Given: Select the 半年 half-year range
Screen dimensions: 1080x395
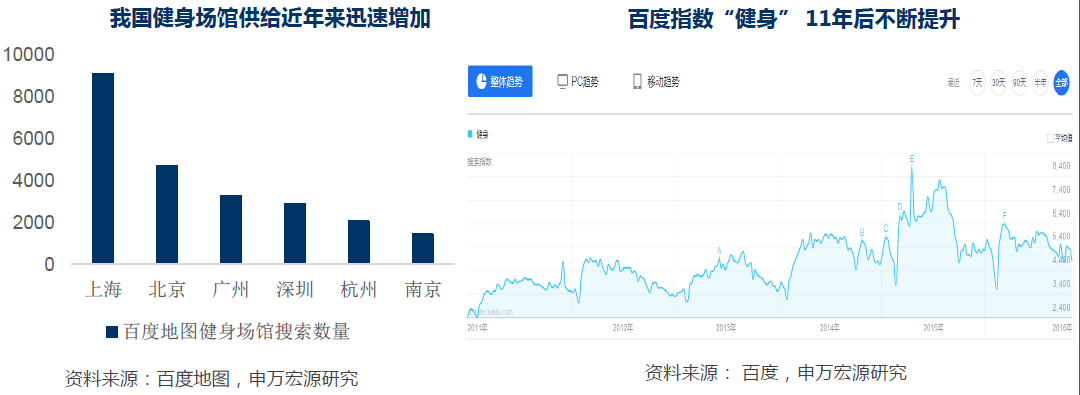Looking at the screenshot, I should [x=1040, y=83].
